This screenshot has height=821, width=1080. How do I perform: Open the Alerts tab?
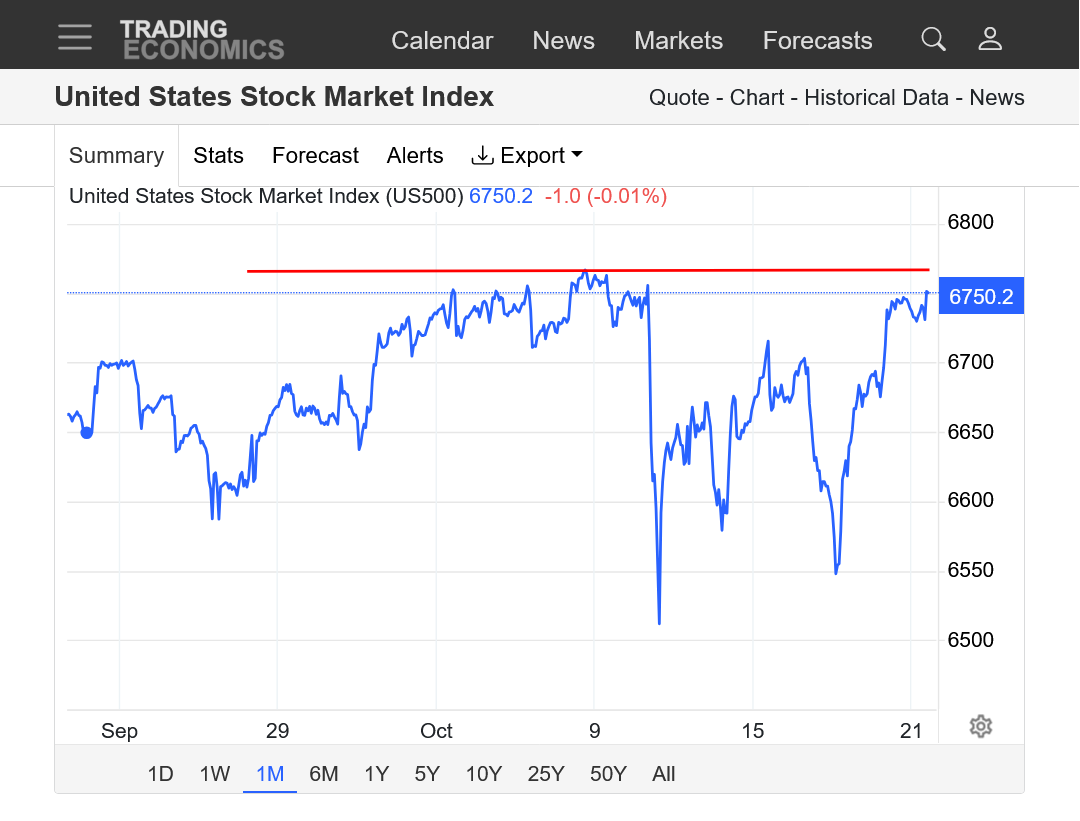click(x=415, y=155)
